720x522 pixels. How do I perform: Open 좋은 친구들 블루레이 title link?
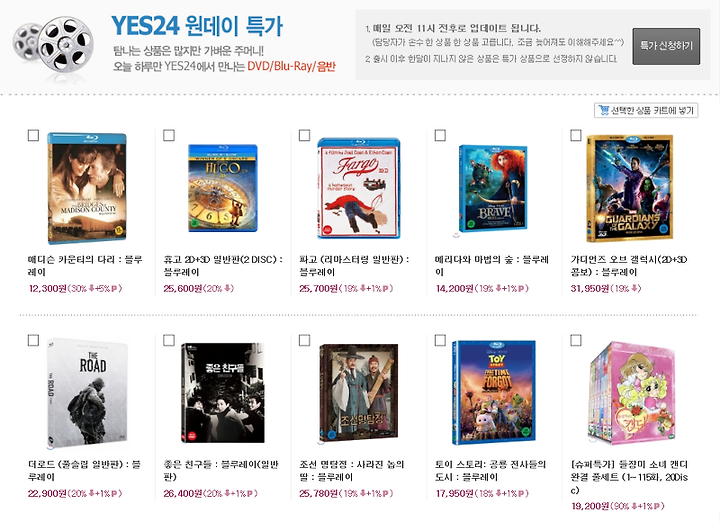coord(221,471)
